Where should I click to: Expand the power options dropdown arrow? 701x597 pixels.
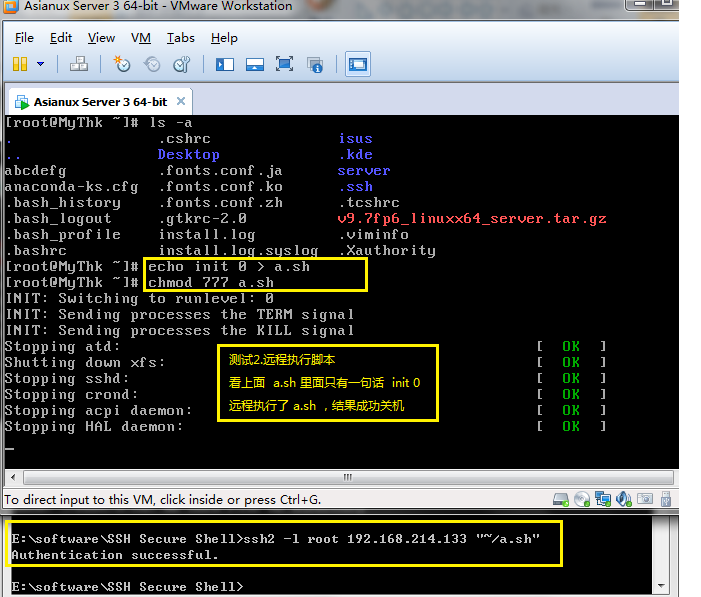(x=41, y=64)
